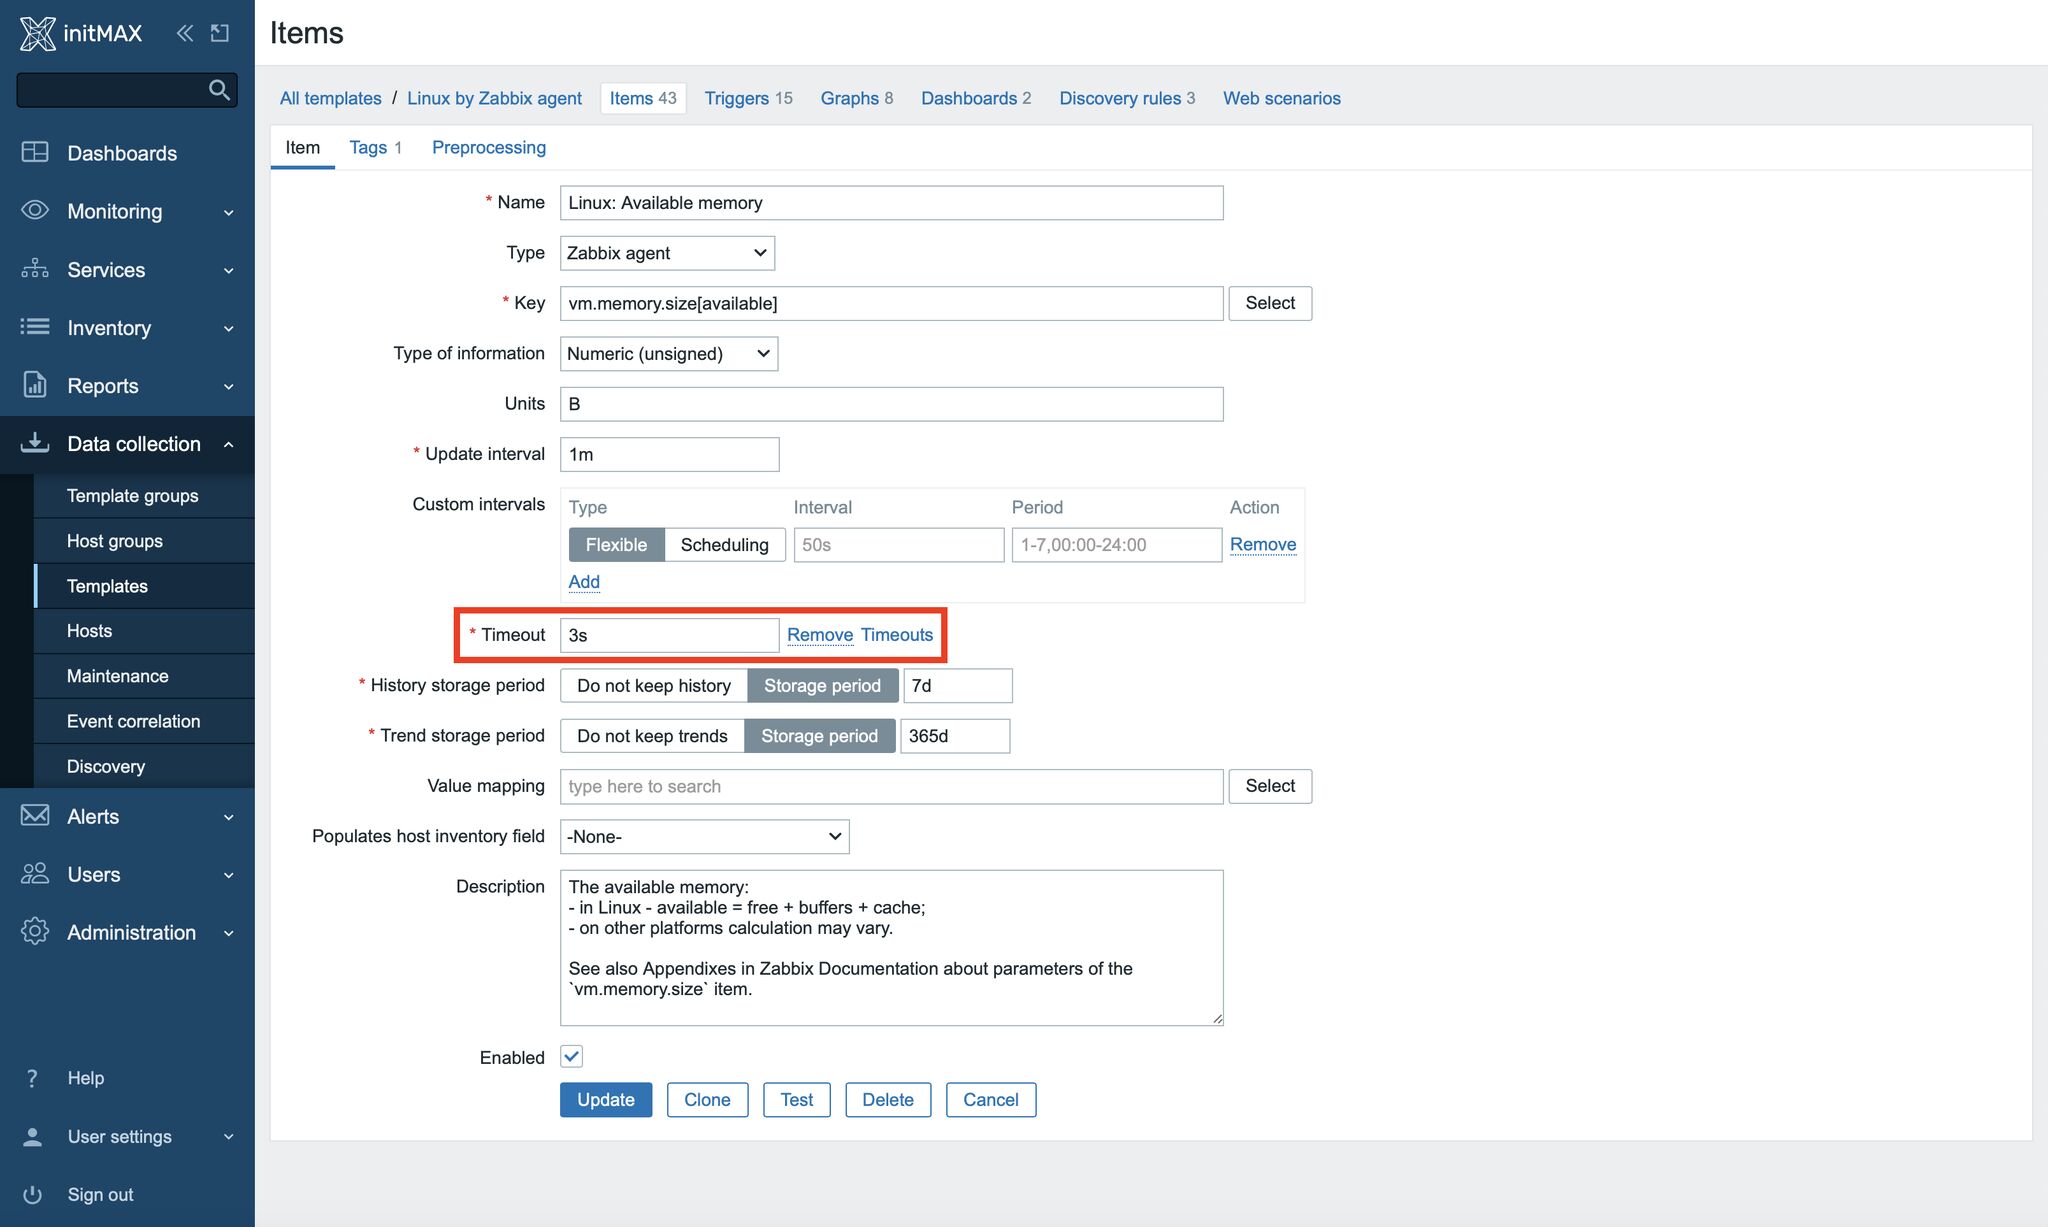2048x1227 pixels.
Task: Expand the Monitoring menu
Action: pos(229,212)
